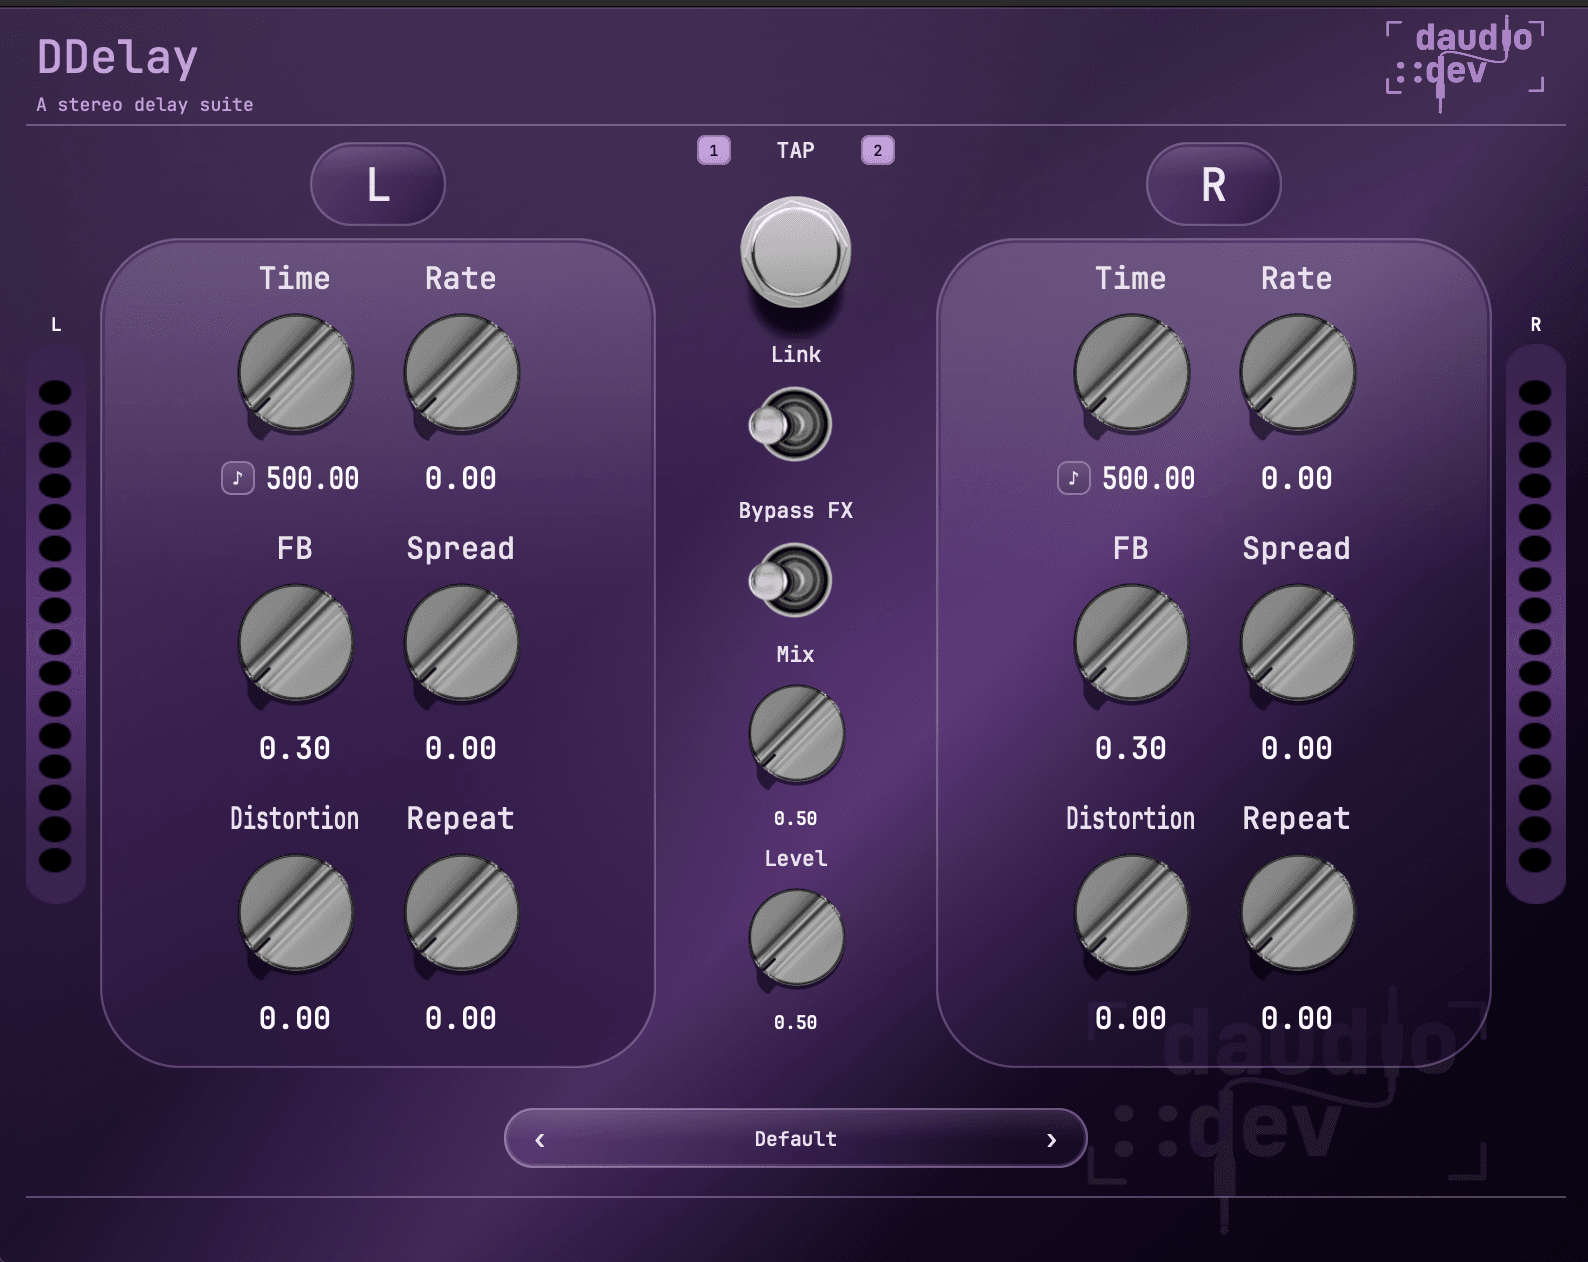Viewport: 1588px width, 1262px height.
Task: Click the right channel Time knob
Action: pos(1131,374)
